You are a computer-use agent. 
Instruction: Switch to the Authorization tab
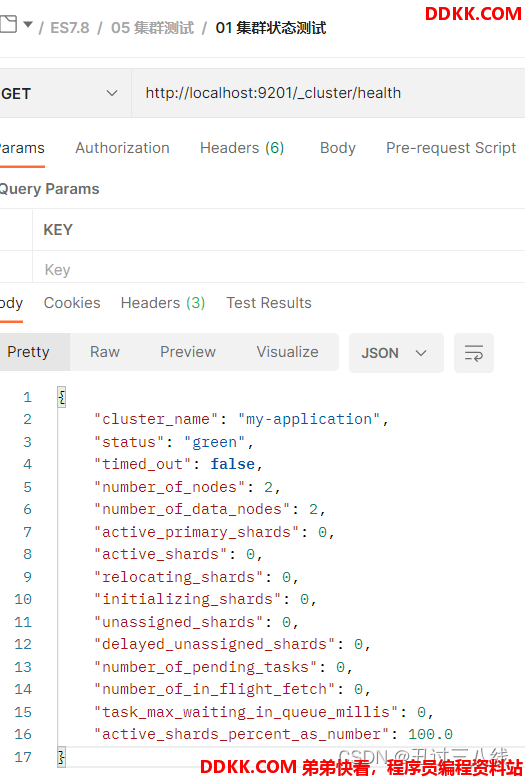122,148
